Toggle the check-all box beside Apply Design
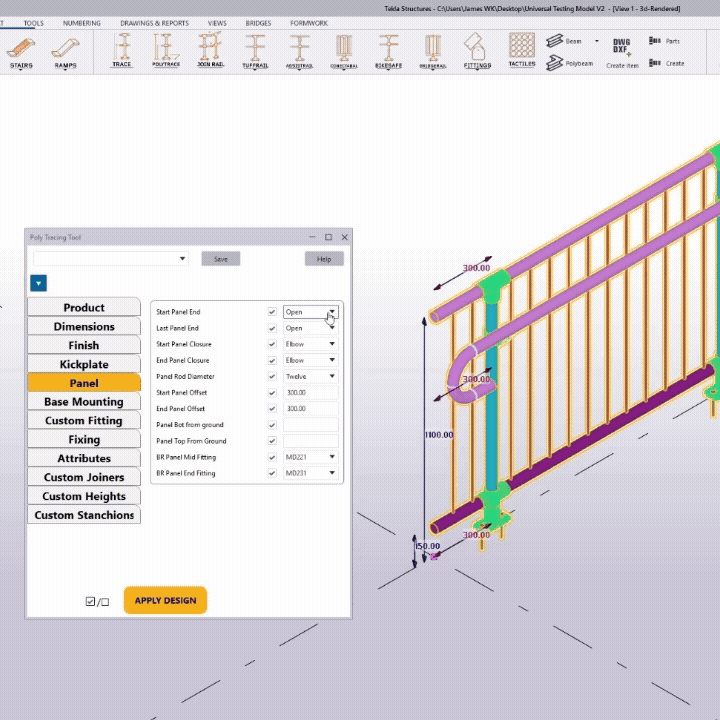The height and width of the screenshot is (720, 720). click(91, 602)
